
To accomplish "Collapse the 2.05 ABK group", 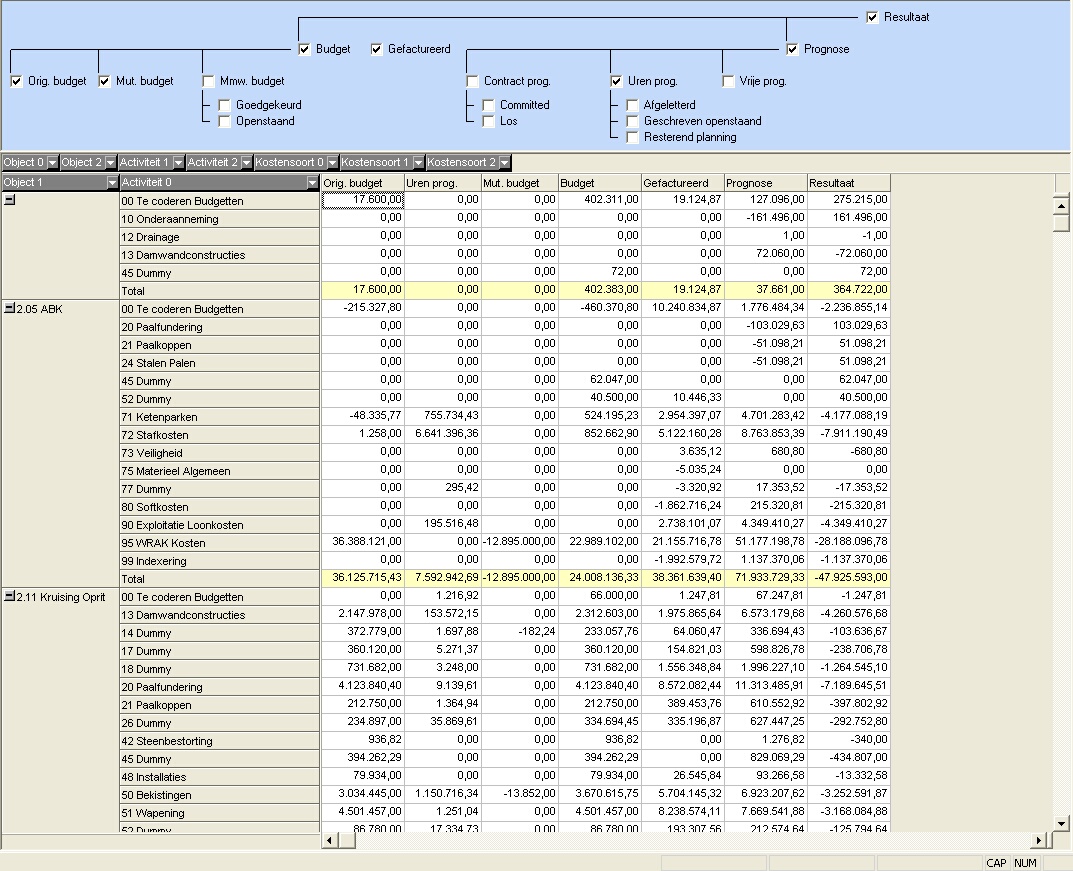I will point(10,309).
